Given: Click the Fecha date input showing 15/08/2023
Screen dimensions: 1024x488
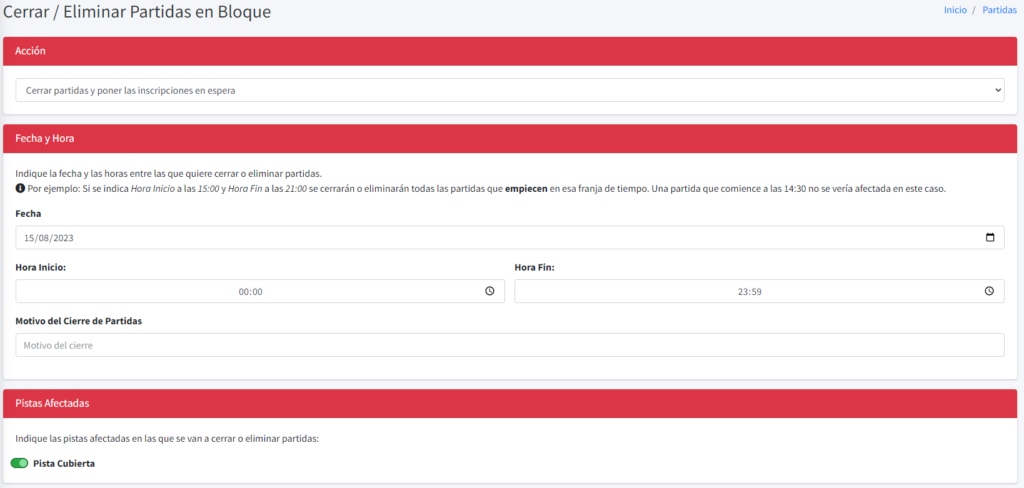Looking at the screenshot, I should click(x=510, y=238).
